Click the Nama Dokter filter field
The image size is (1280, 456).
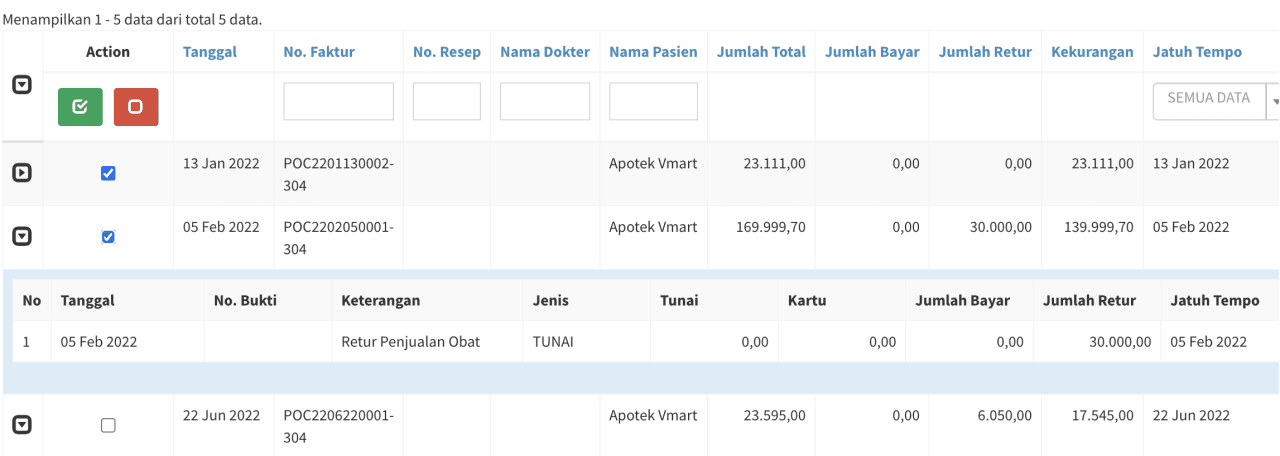point(545,101)
